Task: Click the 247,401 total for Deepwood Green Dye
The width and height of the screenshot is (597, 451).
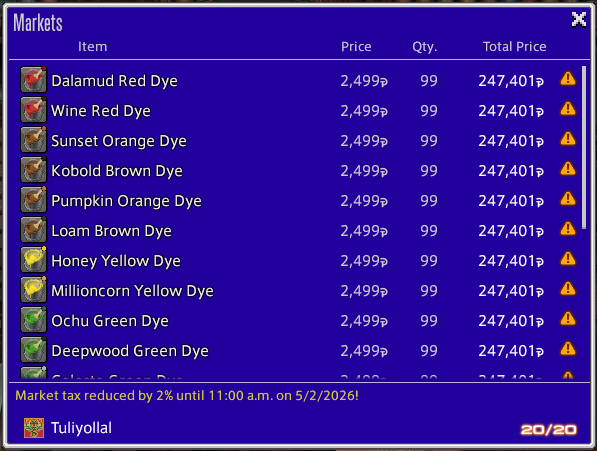Action: pos(511,352)
